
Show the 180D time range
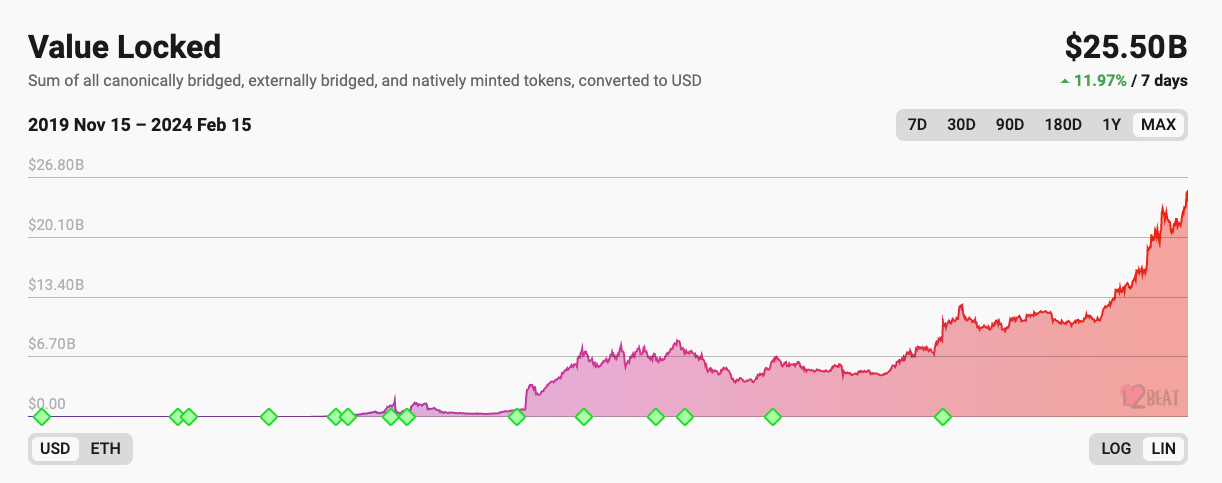[x=1063, y=125]
